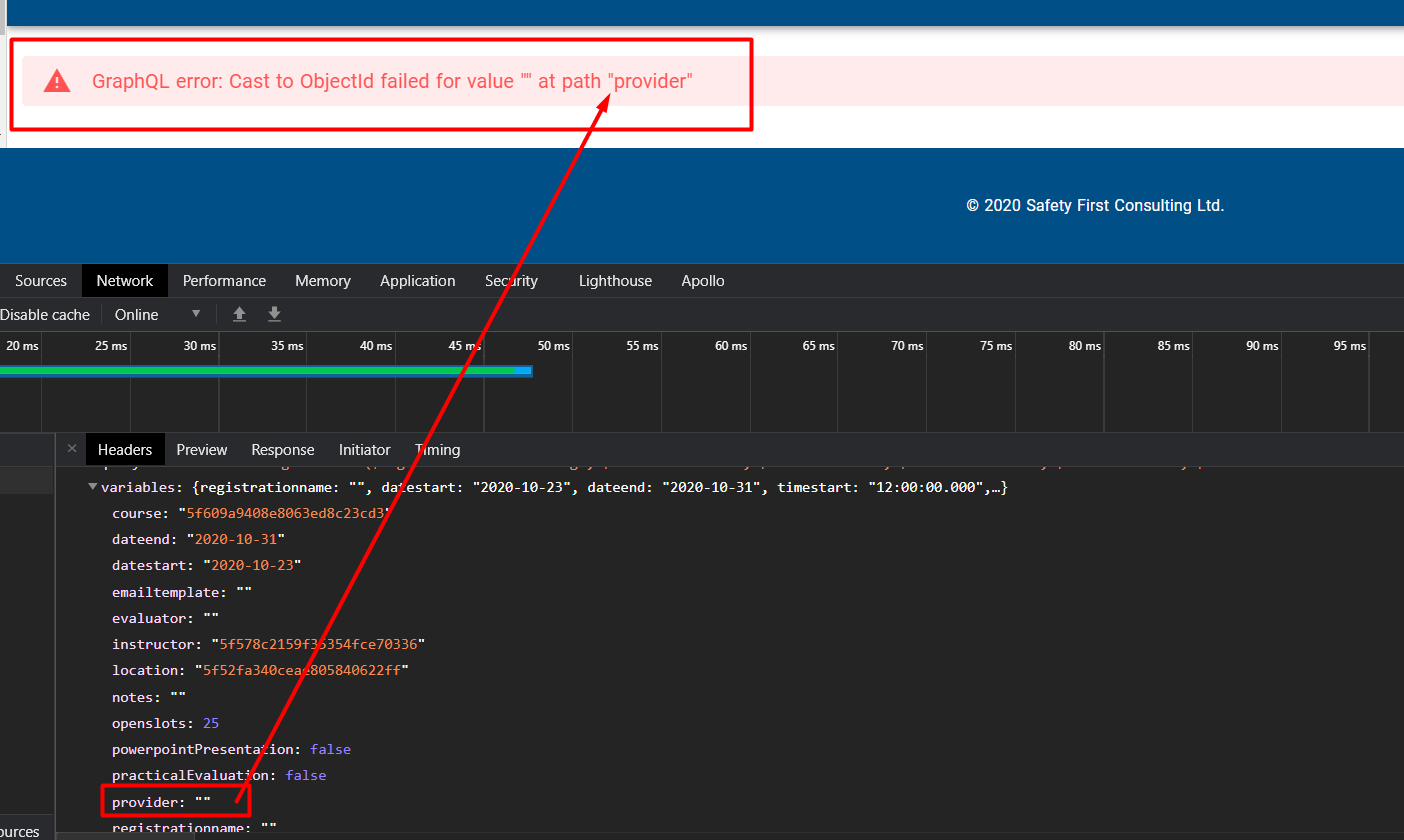Image resolution: width=1404 pixels, height=840 pixels.
Task: Select the datestart variable row
Action: point(207,565)
